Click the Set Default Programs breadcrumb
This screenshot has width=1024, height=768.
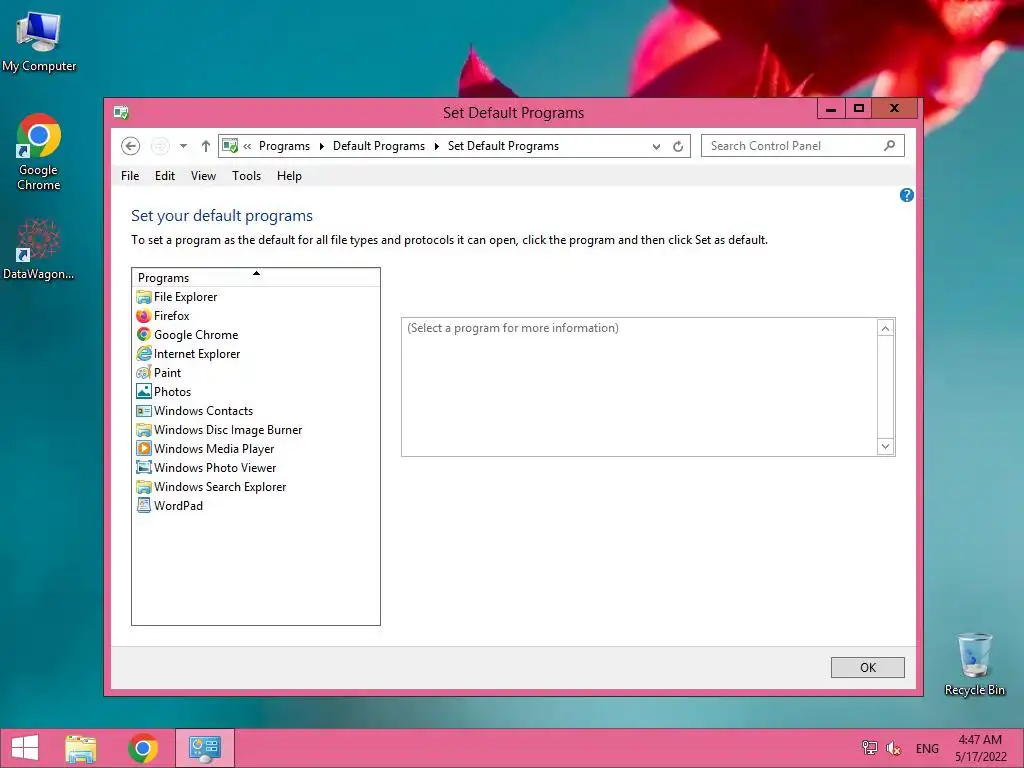click(503, 146)
